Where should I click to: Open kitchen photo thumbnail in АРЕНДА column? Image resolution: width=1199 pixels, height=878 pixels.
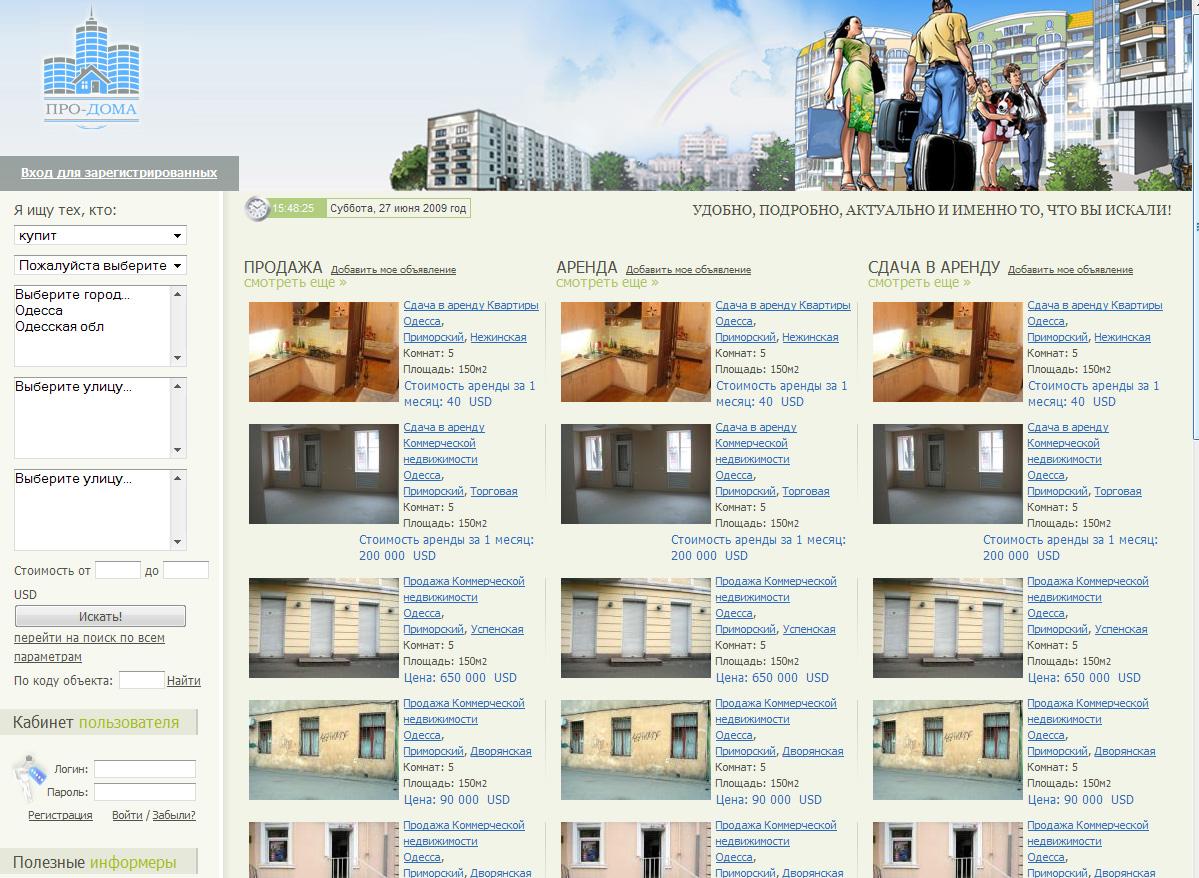click(x=636, y=352)
